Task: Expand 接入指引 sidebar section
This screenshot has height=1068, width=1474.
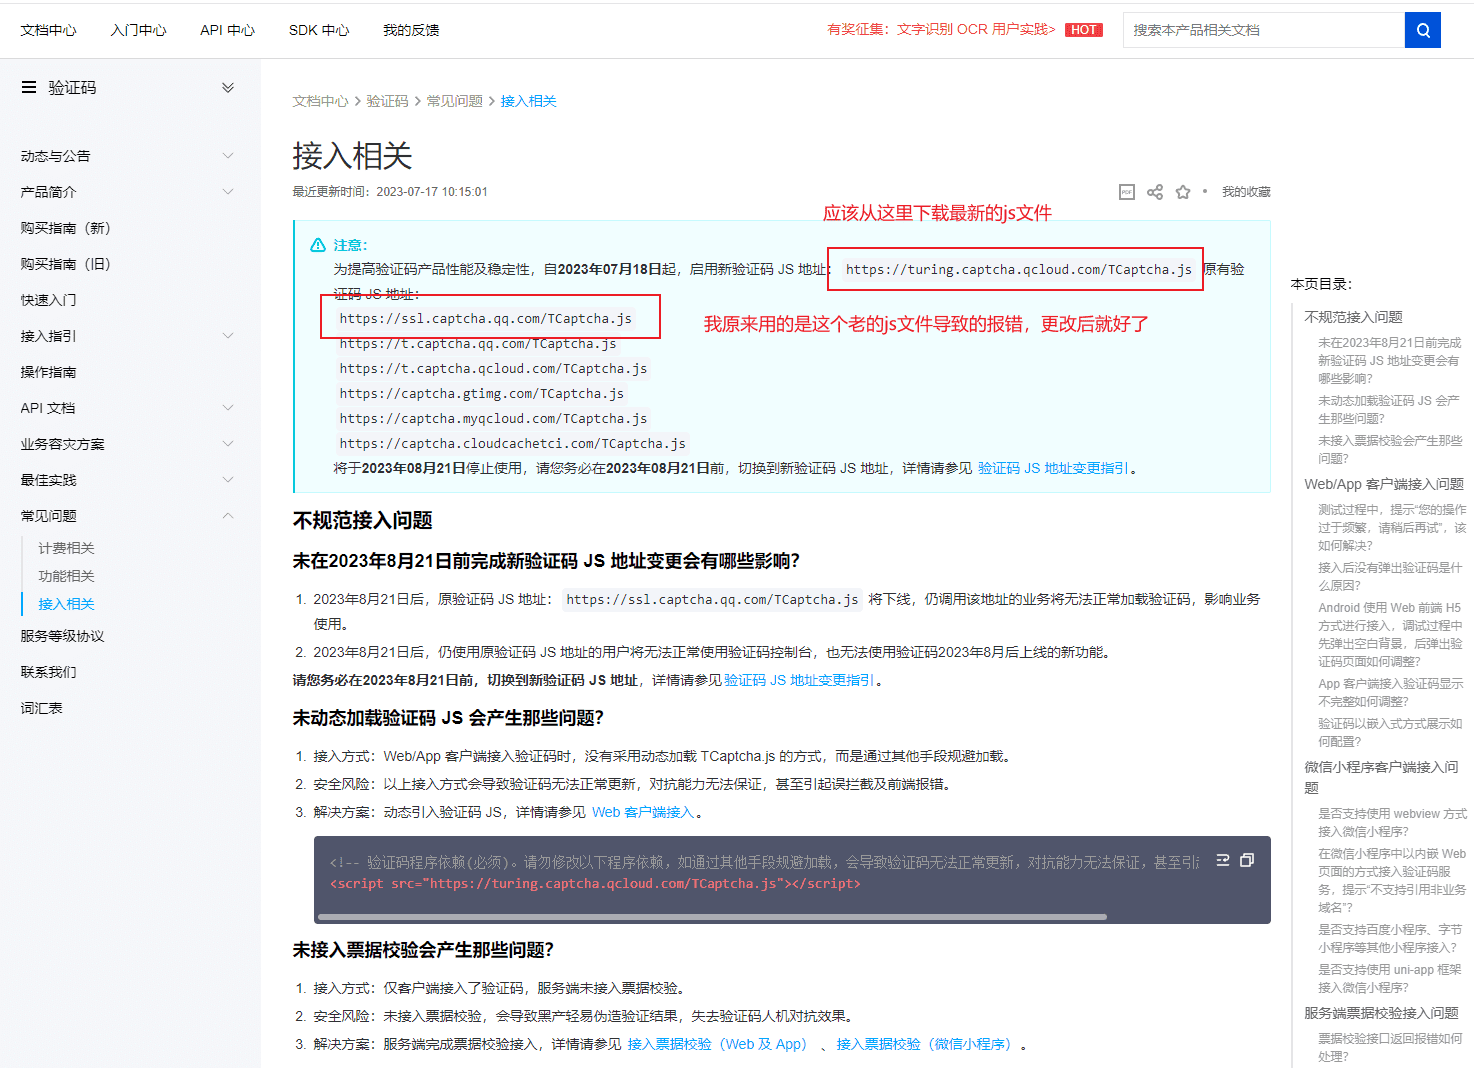Action: (228, 336)
